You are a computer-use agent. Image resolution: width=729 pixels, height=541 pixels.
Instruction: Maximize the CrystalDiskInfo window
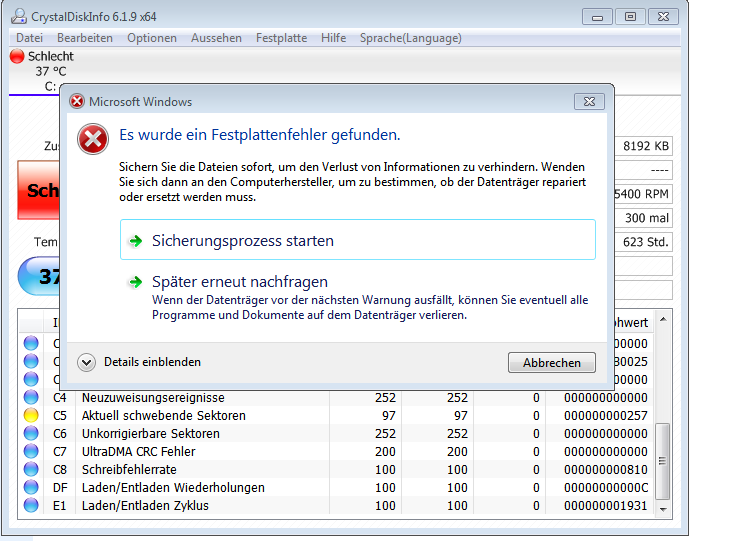pos(630,17)
